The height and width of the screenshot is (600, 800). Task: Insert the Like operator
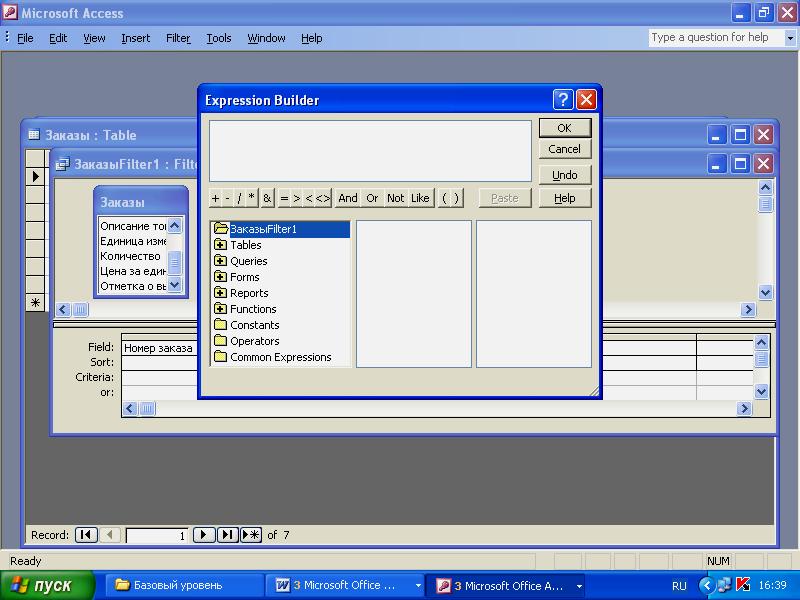click(420, 198)
